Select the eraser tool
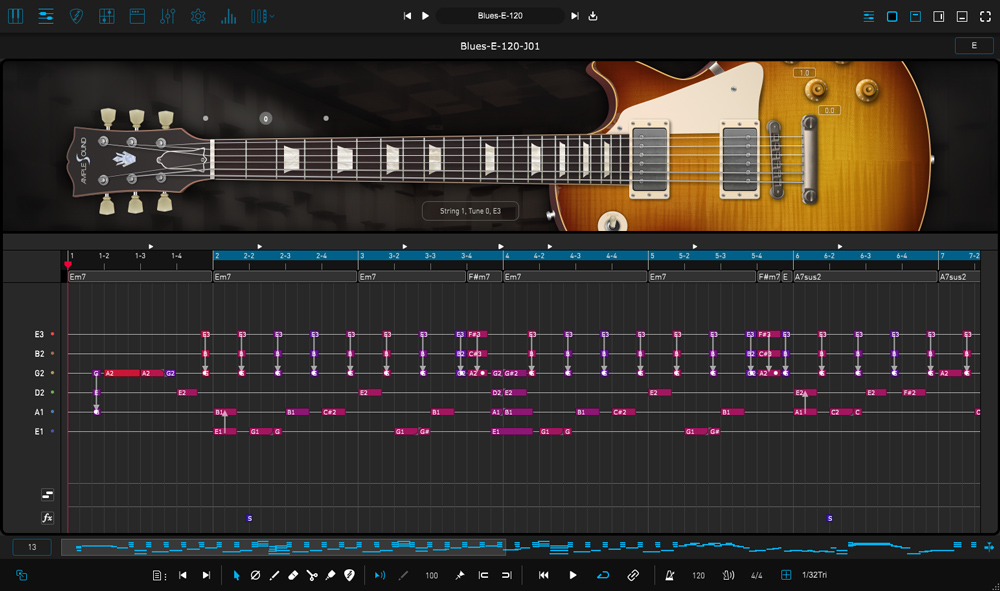The height and width of the screenshot is (591, 1000). (293, 575)
